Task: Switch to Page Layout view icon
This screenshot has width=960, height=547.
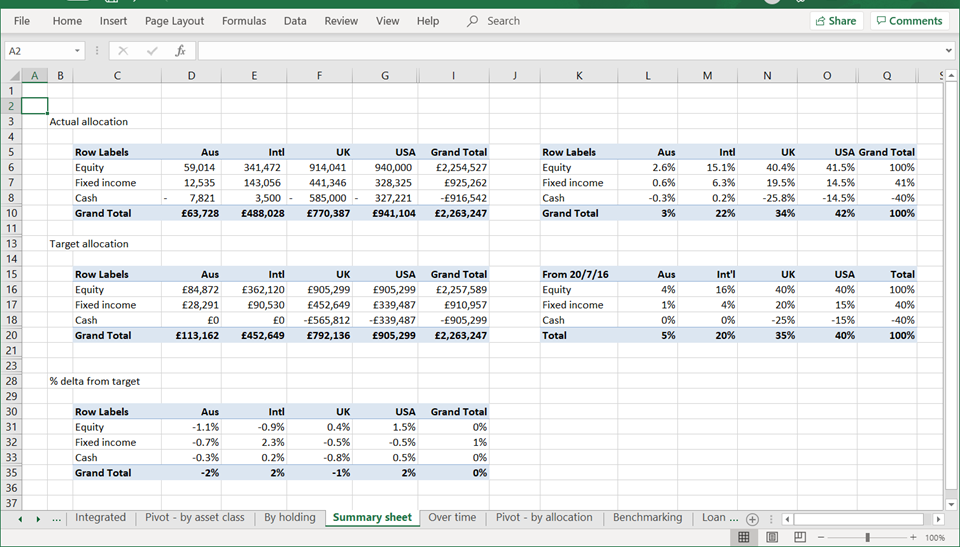Action: tap(772, 537)
